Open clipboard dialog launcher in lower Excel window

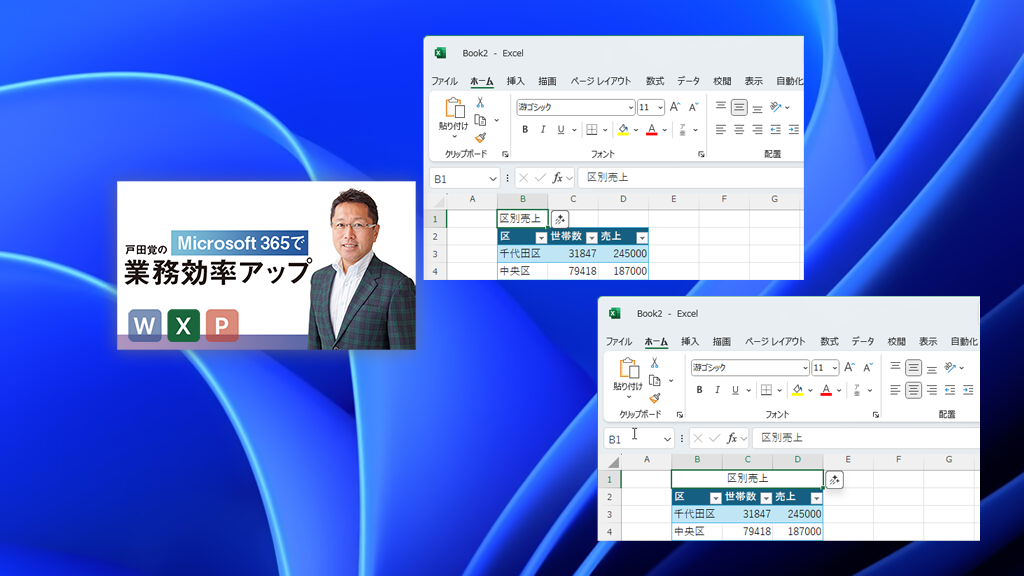click(679, 415)
